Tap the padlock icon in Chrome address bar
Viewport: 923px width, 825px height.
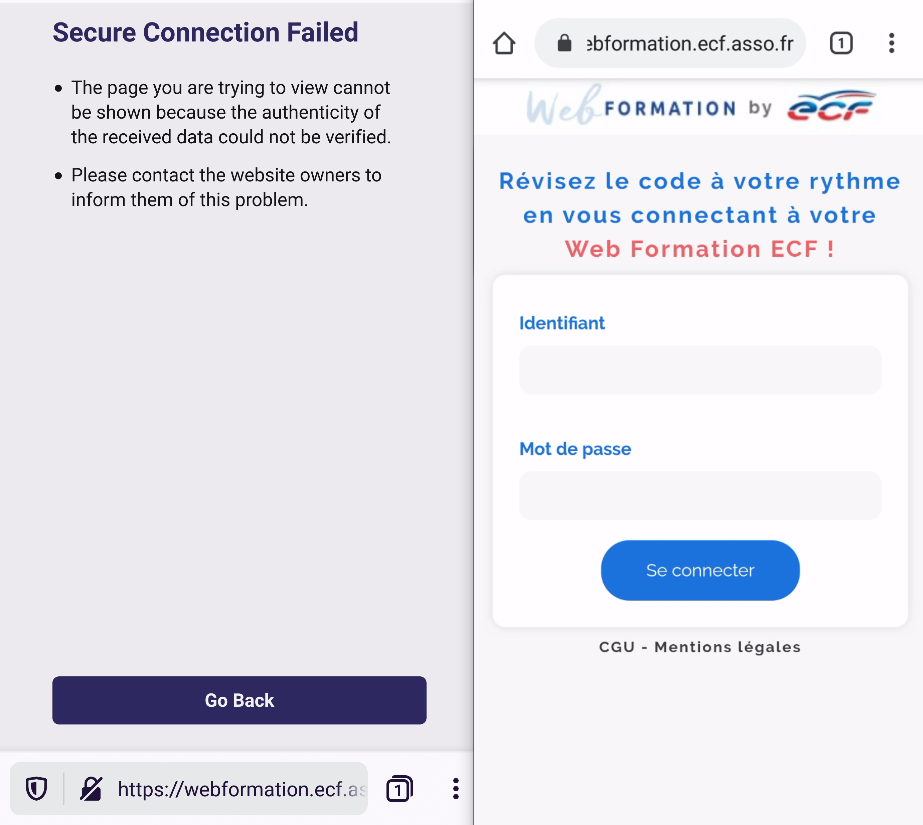(564, 43)
